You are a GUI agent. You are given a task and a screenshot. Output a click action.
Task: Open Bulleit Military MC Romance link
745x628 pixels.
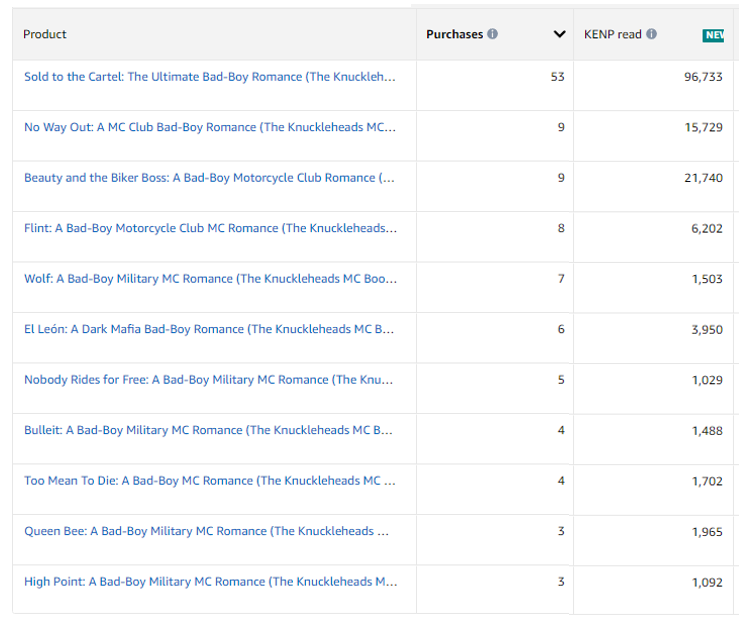click(210, 430)
